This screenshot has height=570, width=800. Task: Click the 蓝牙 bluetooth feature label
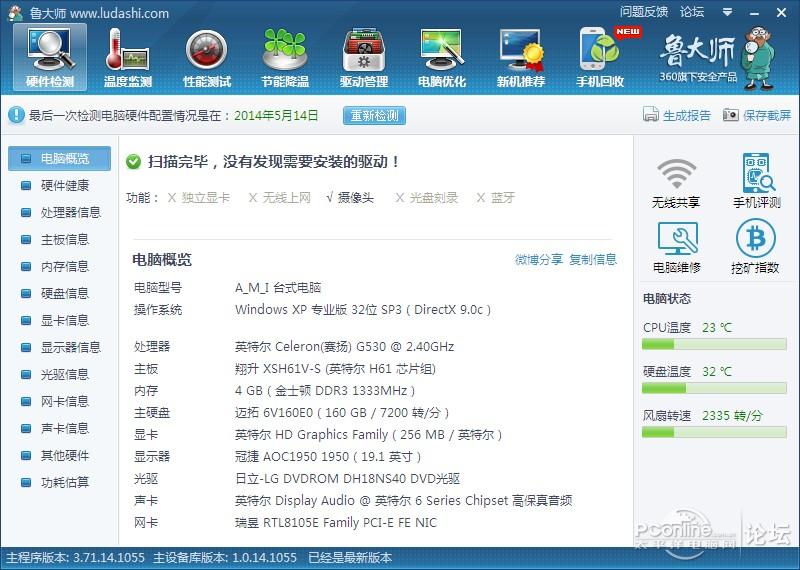[503, 197]
